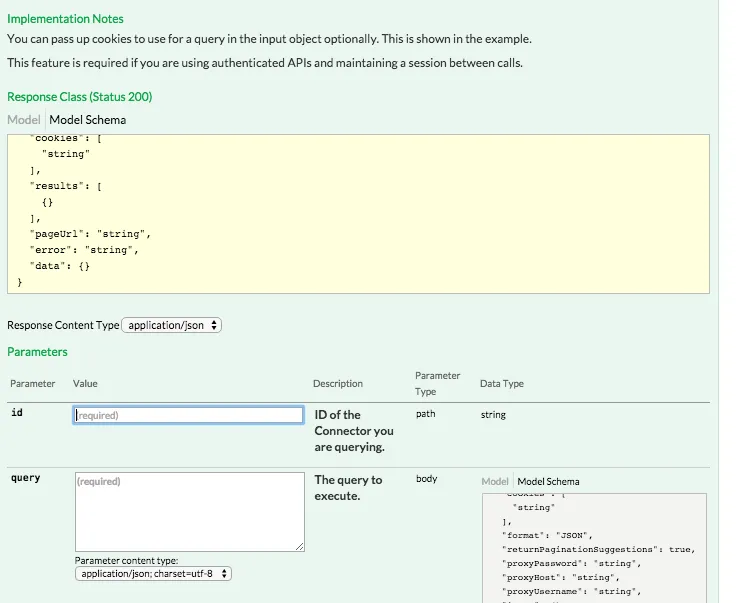Image resolution: width=739 pixels, height=603 pixels.
Task: Switch to Model tab under Response Class
Action: pos(24,120)
